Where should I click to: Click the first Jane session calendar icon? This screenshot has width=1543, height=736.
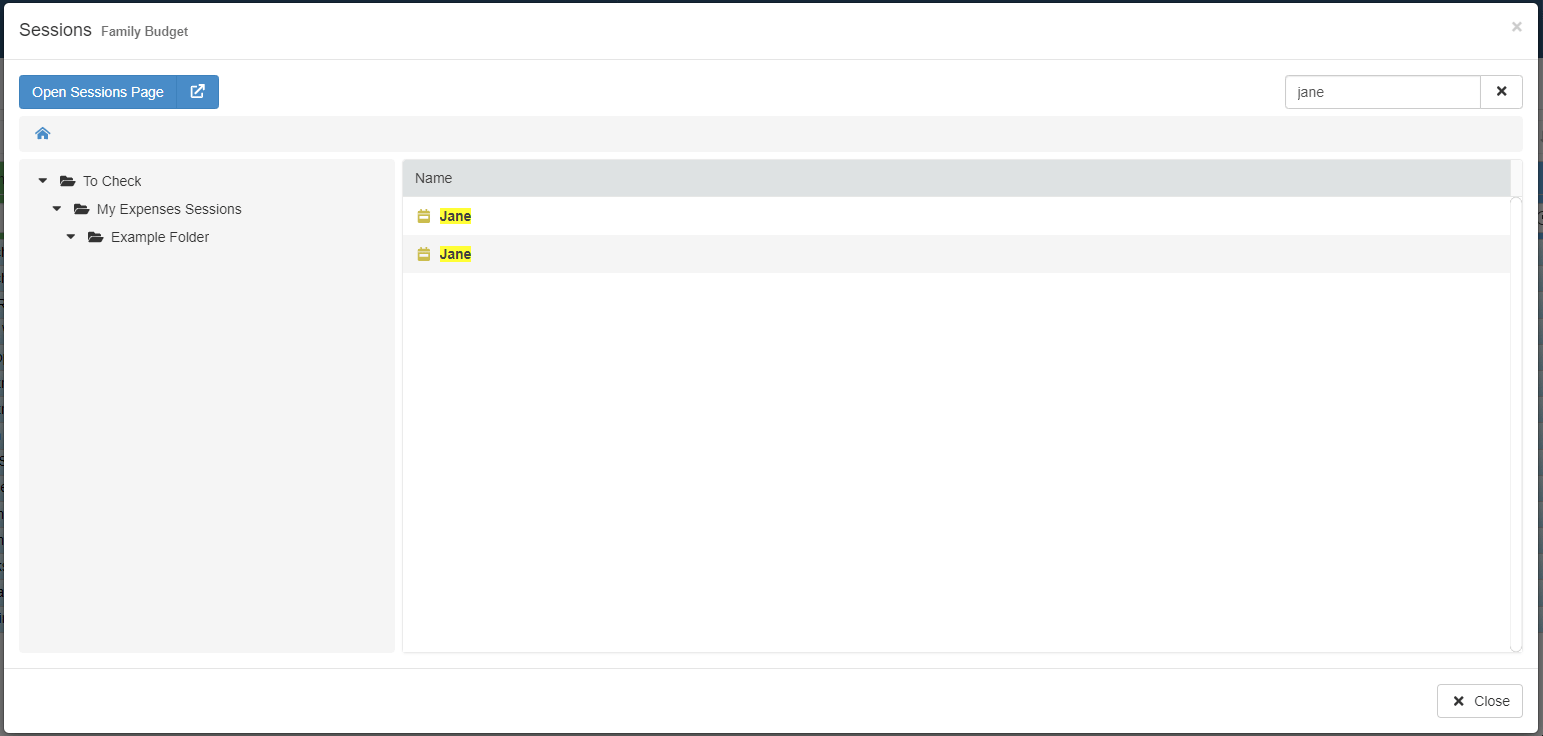[x=424, y=216]
